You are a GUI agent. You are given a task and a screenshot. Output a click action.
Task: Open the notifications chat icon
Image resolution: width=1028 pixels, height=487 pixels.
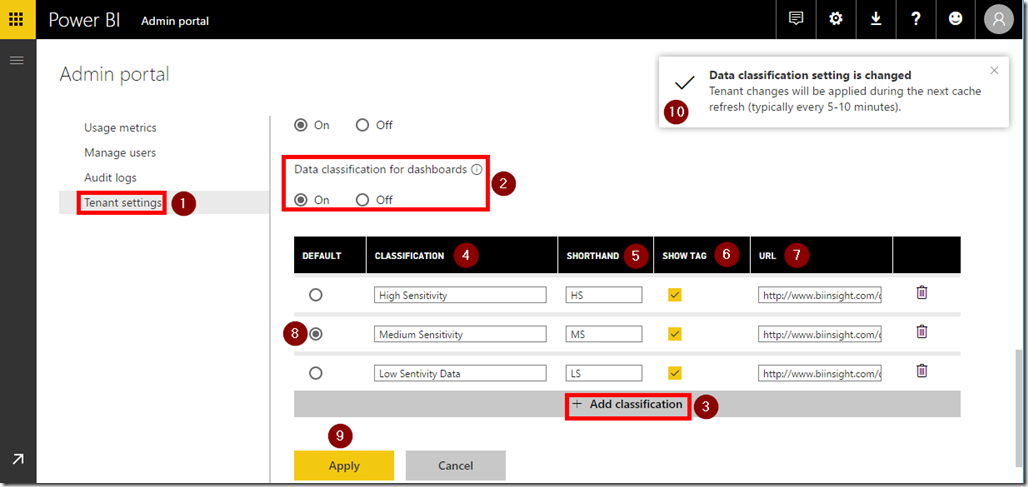(796, 19)
